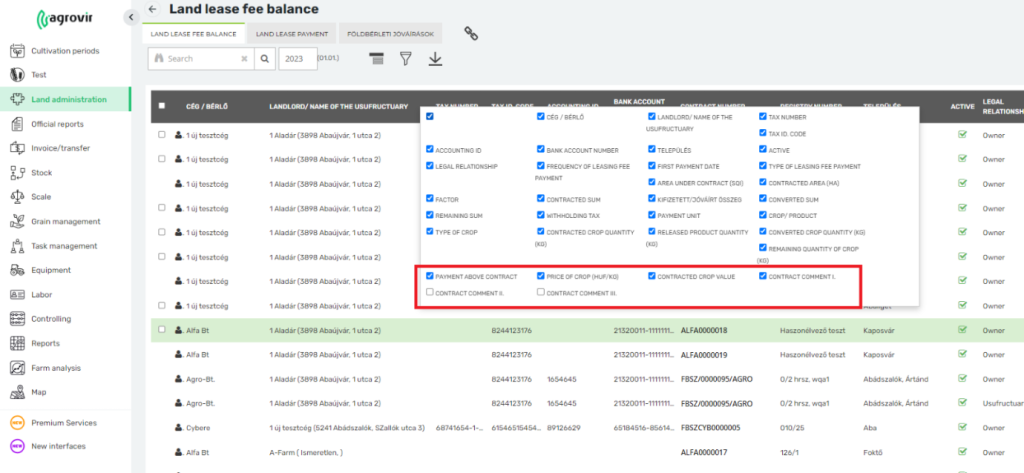Expand the Land administration sidebar section
1024x473 pixels.
point(68,99)
